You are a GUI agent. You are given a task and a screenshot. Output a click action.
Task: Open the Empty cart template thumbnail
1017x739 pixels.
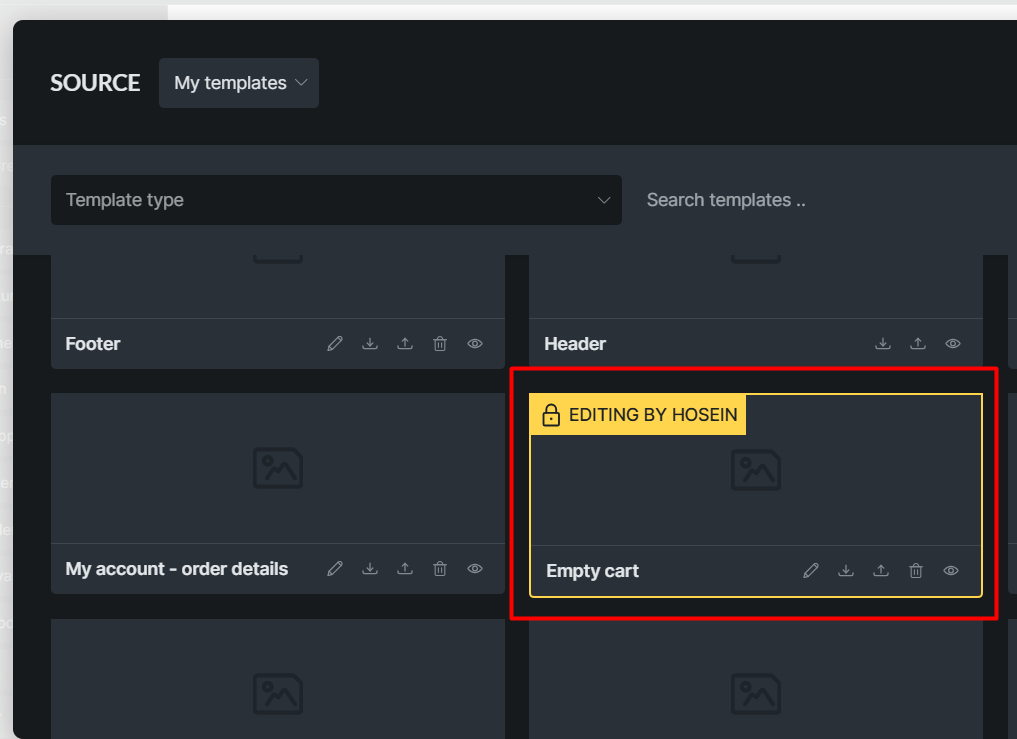(x=756, y=470)
